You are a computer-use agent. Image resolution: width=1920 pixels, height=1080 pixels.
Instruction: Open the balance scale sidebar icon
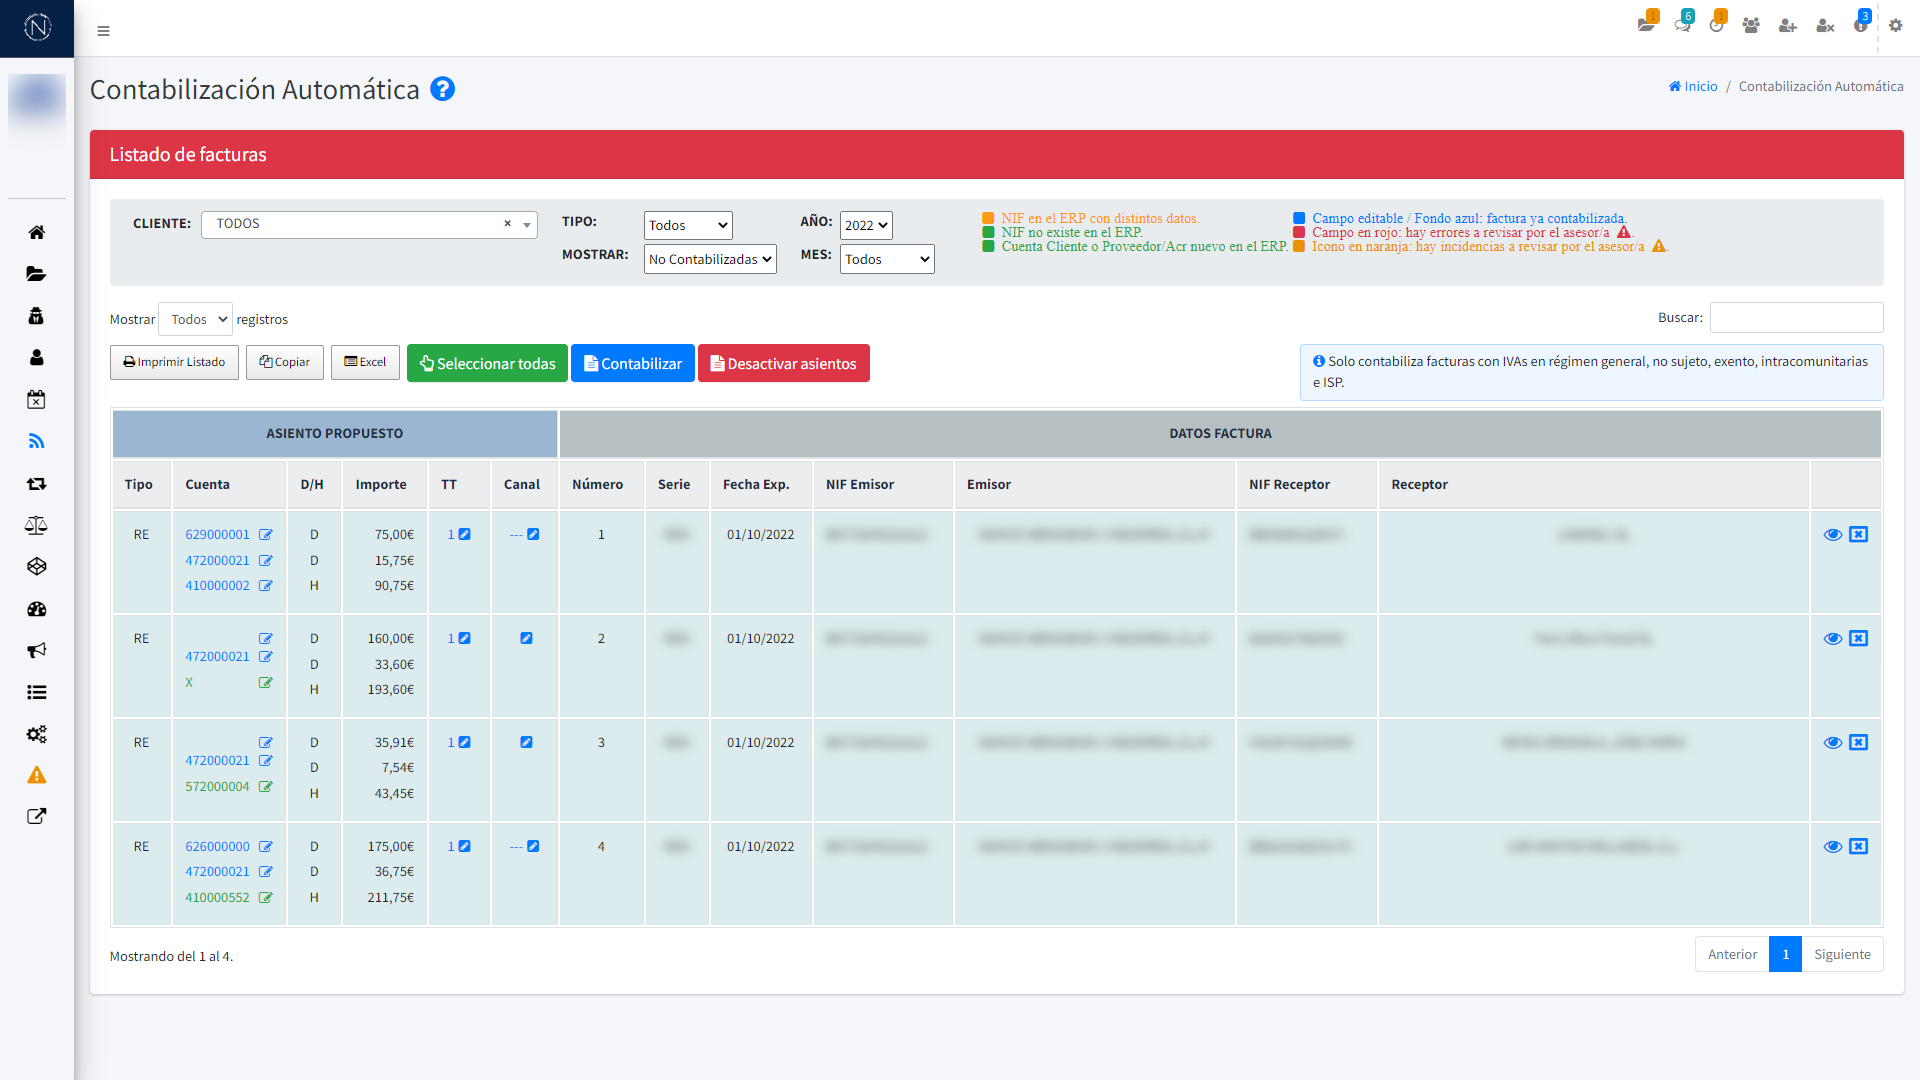click(37, 525)
